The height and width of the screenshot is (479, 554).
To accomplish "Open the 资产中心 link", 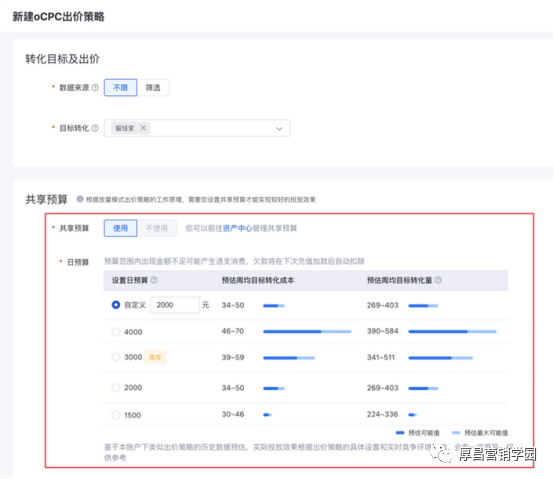I will point(237,228).
